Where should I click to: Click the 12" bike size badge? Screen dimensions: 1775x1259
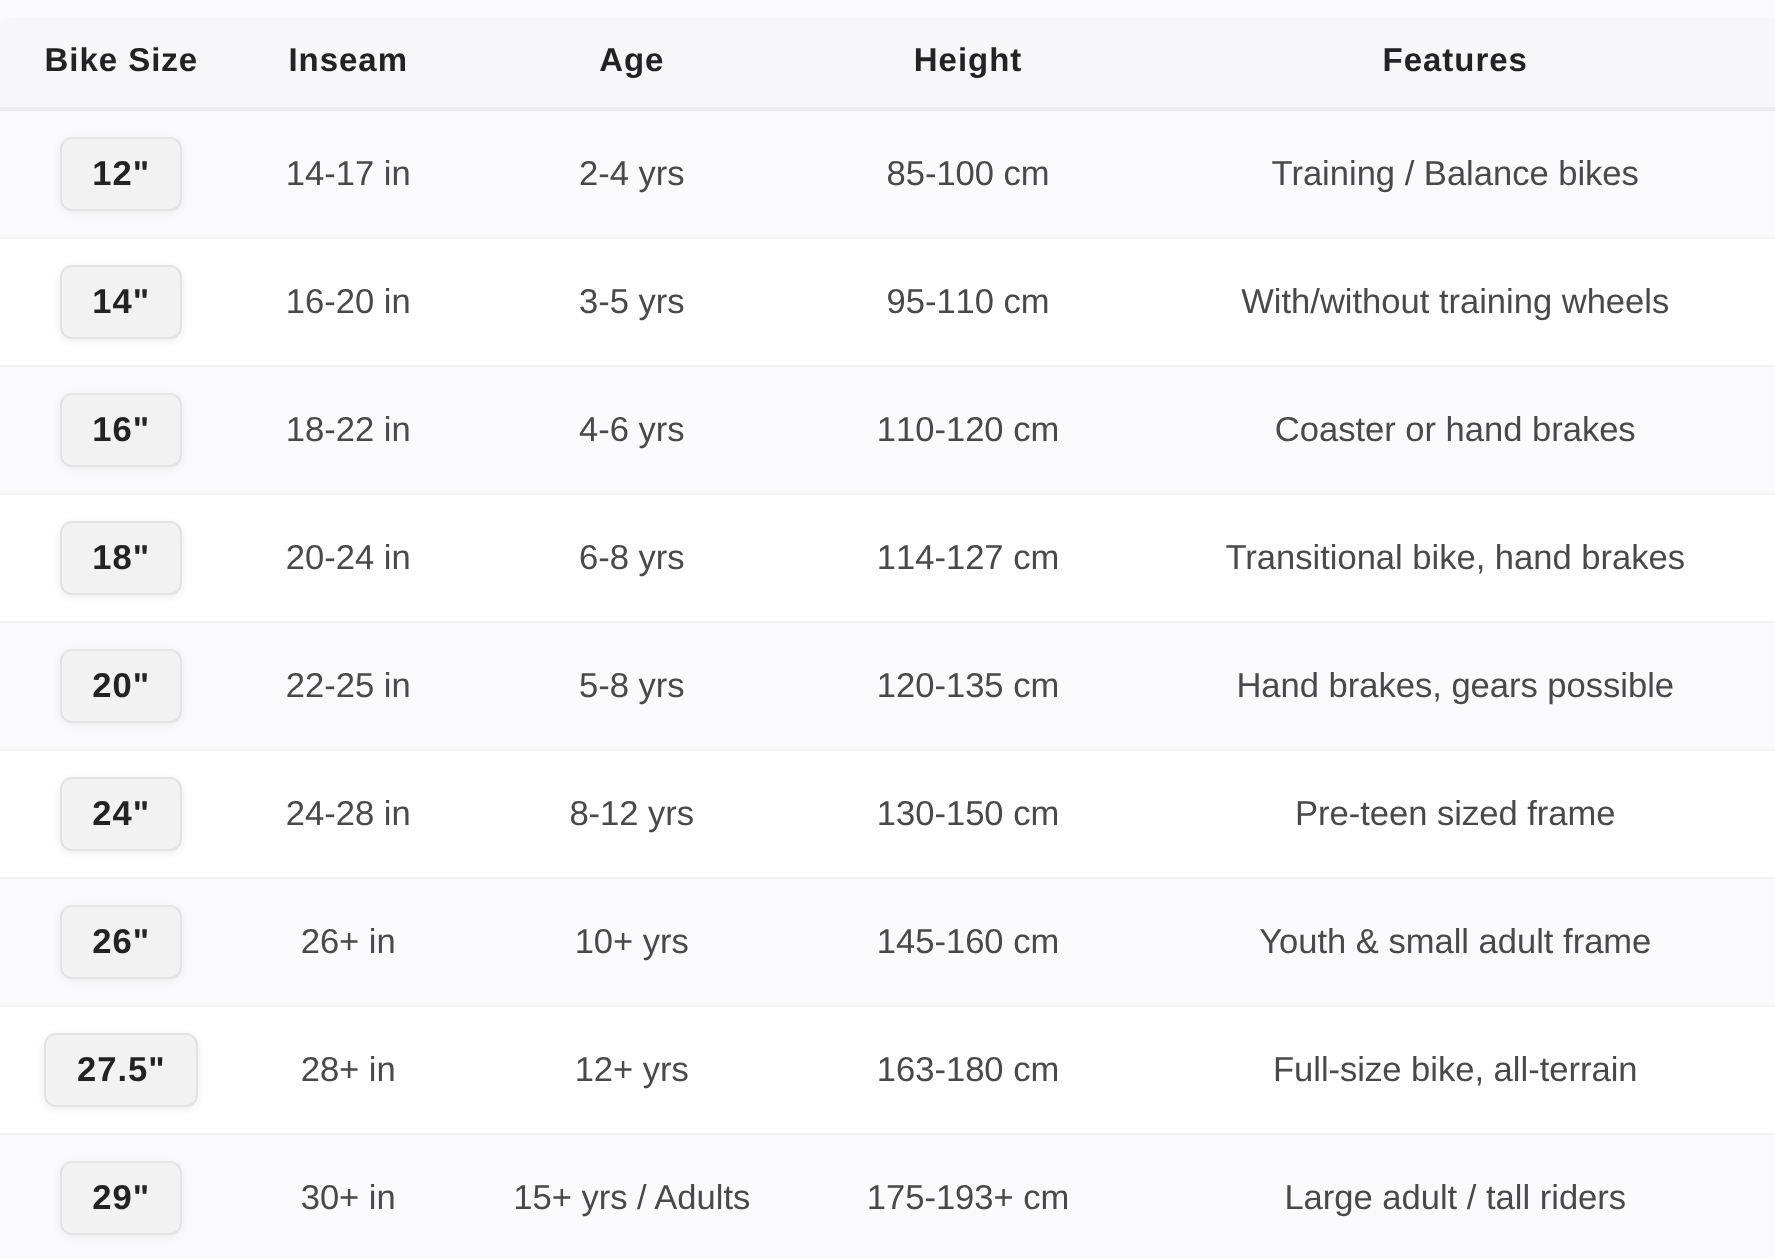tap(121, 174)
